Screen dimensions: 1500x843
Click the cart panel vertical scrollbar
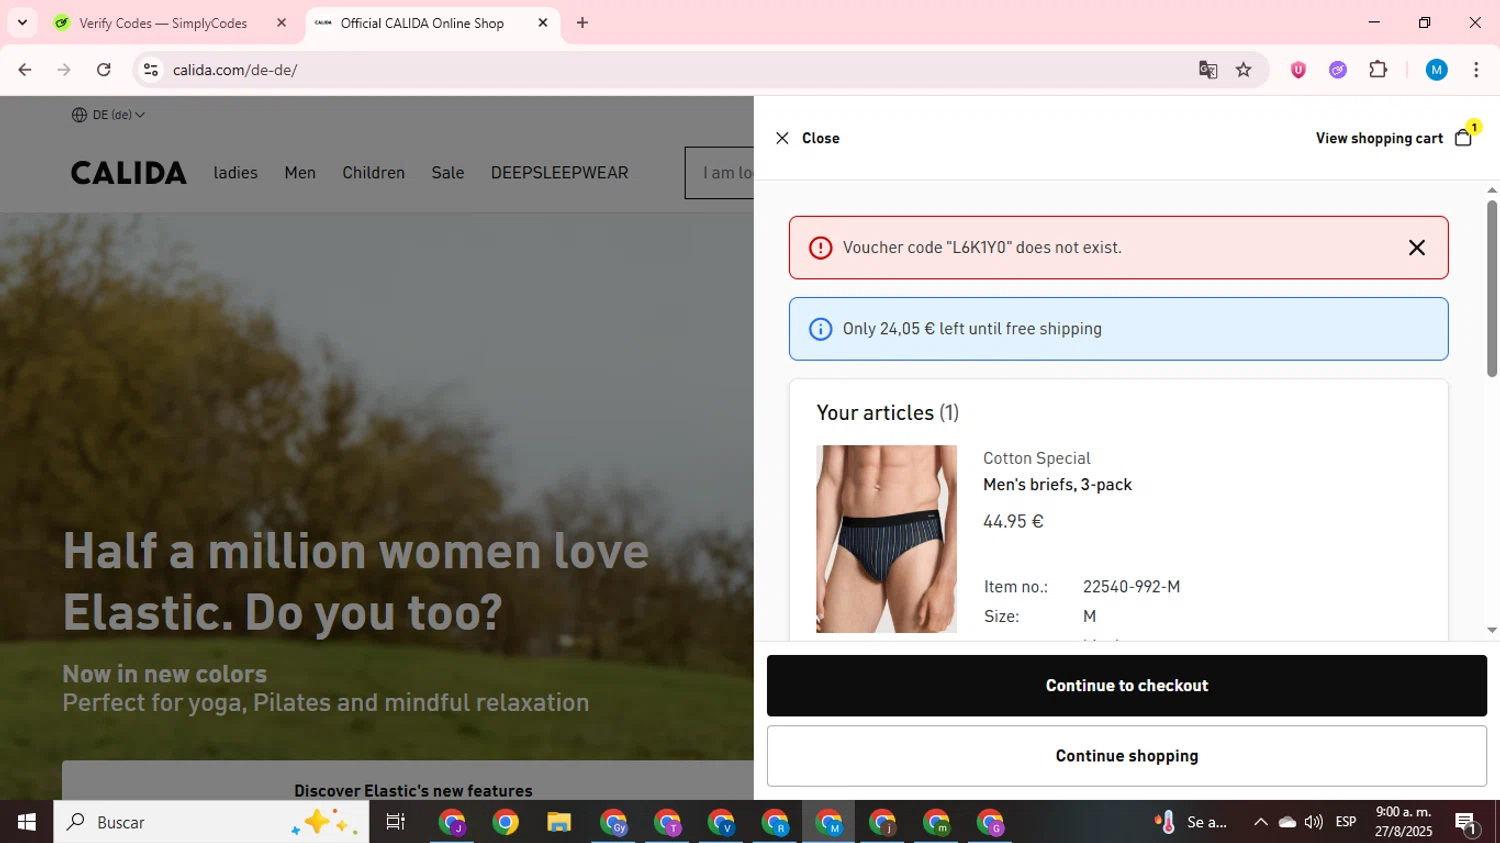click(x=1492, y=288)
